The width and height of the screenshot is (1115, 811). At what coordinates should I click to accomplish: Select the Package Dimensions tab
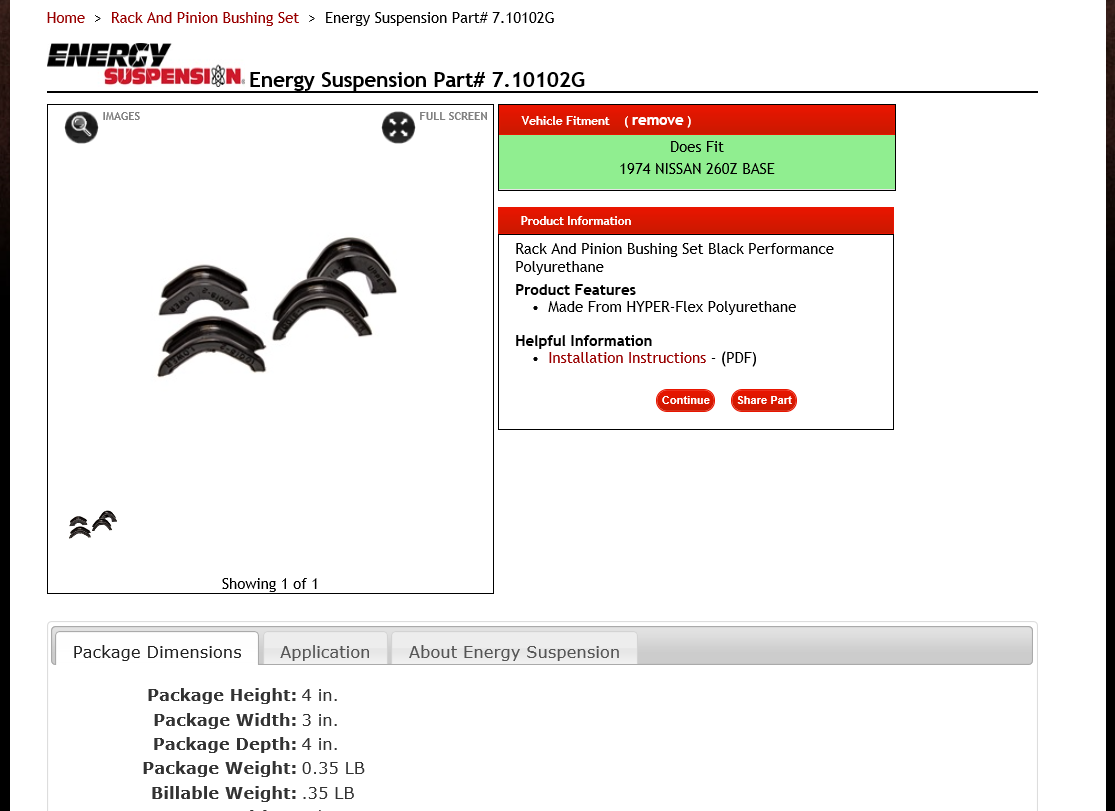tap(157, 649)
